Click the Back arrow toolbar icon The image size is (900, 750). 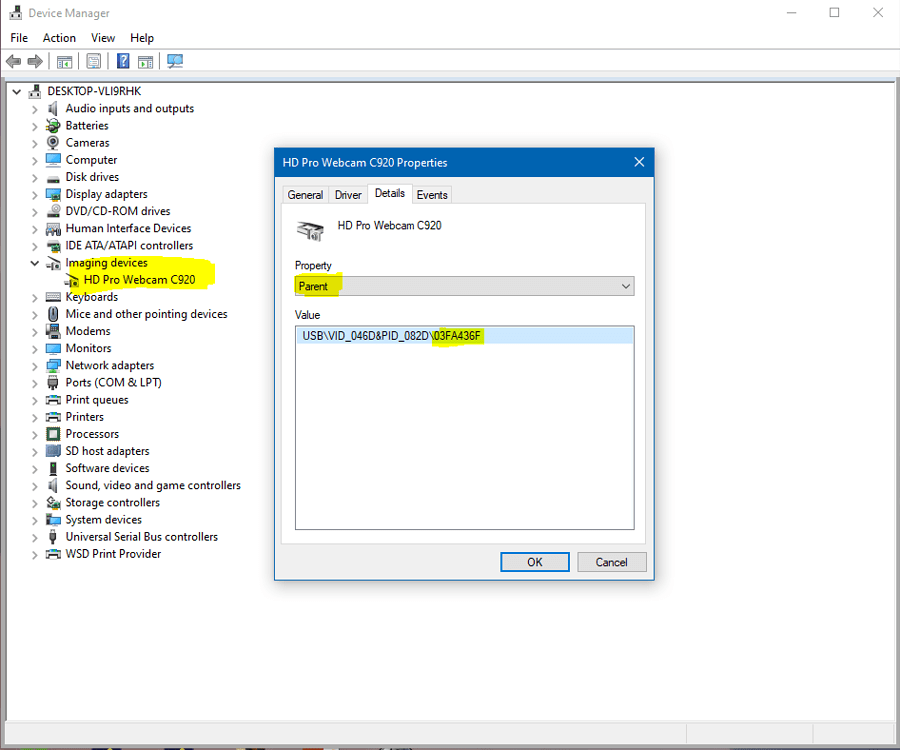[13, 61]
